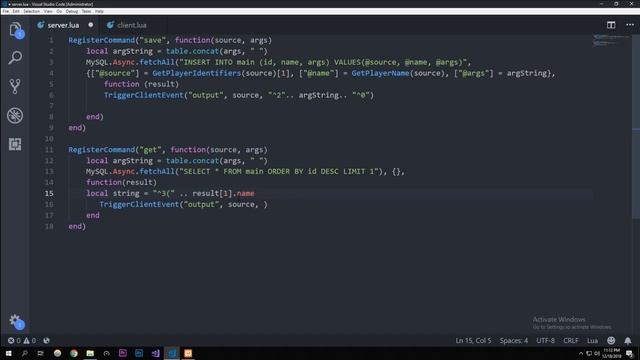
Task: Open Adobe Photoshop from the taskbar
Action: coord(139,353)
